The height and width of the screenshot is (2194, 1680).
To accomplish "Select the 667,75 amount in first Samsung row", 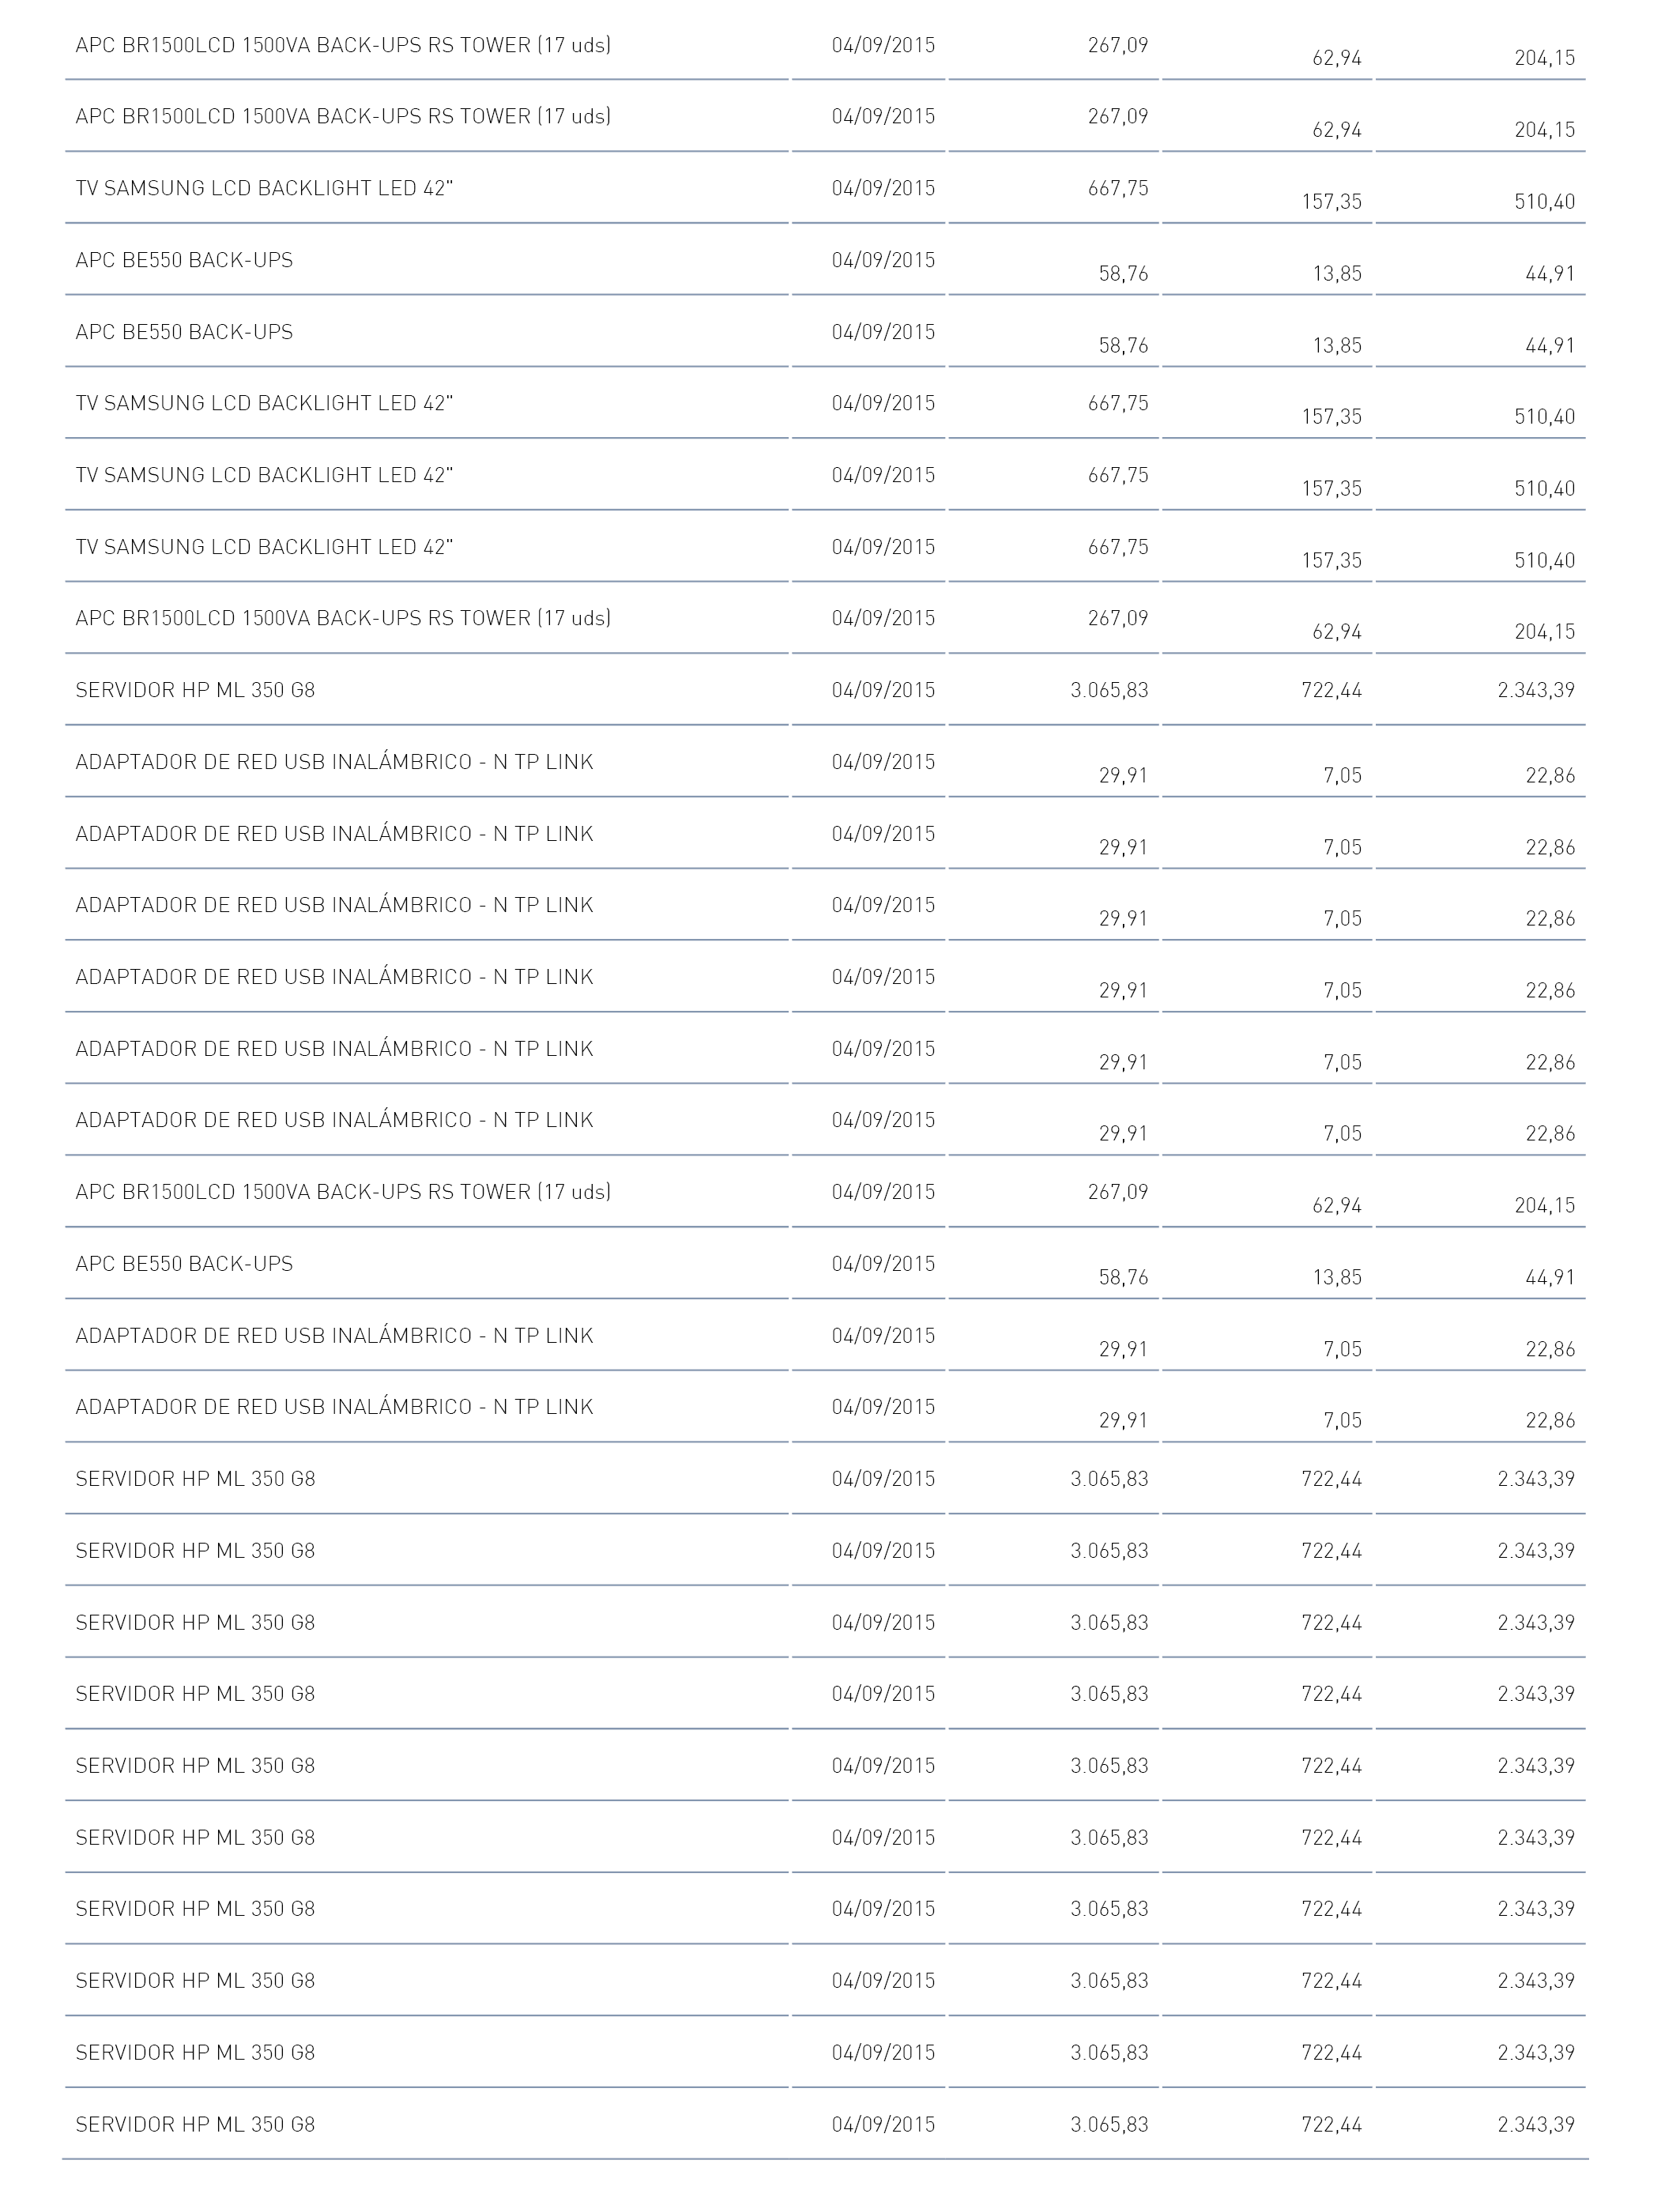I will click(x=1118, y=188).
